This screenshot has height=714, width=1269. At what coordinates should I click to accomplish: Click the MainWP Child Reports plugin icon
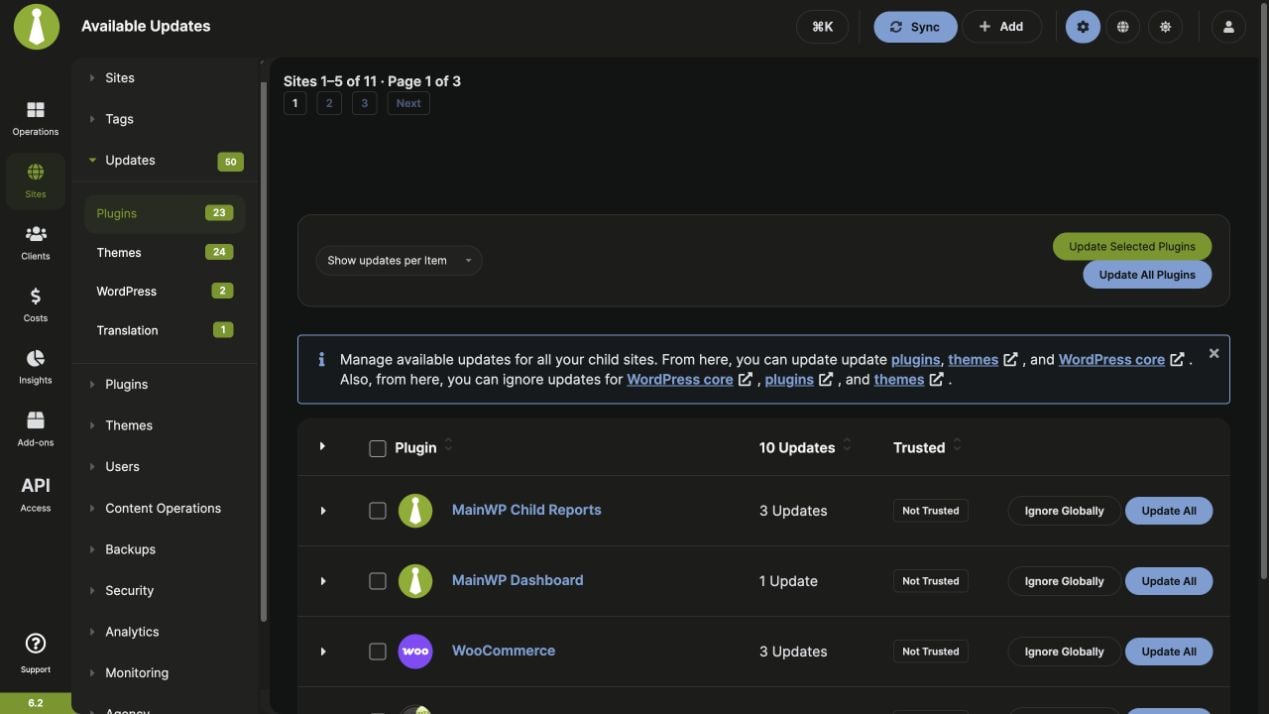pyautogui.click(x=415, y=510)
